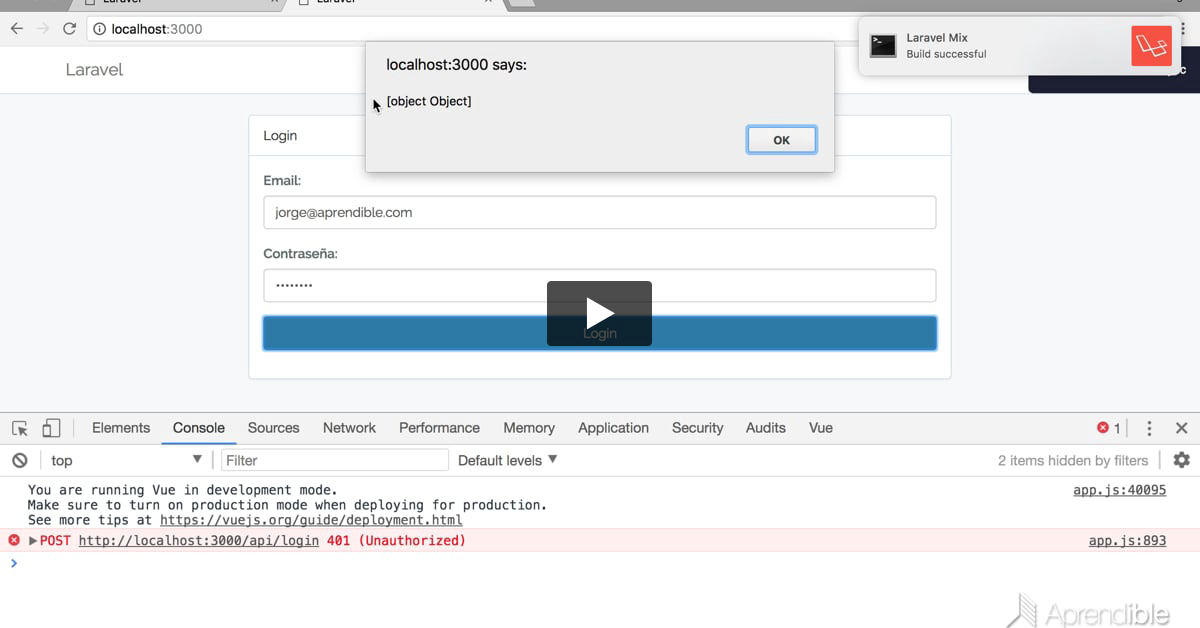The height and width of the screenshot is (628, 1200).
Task: Click '2 items hidden by filters' text
Action: click(1073, 460)
